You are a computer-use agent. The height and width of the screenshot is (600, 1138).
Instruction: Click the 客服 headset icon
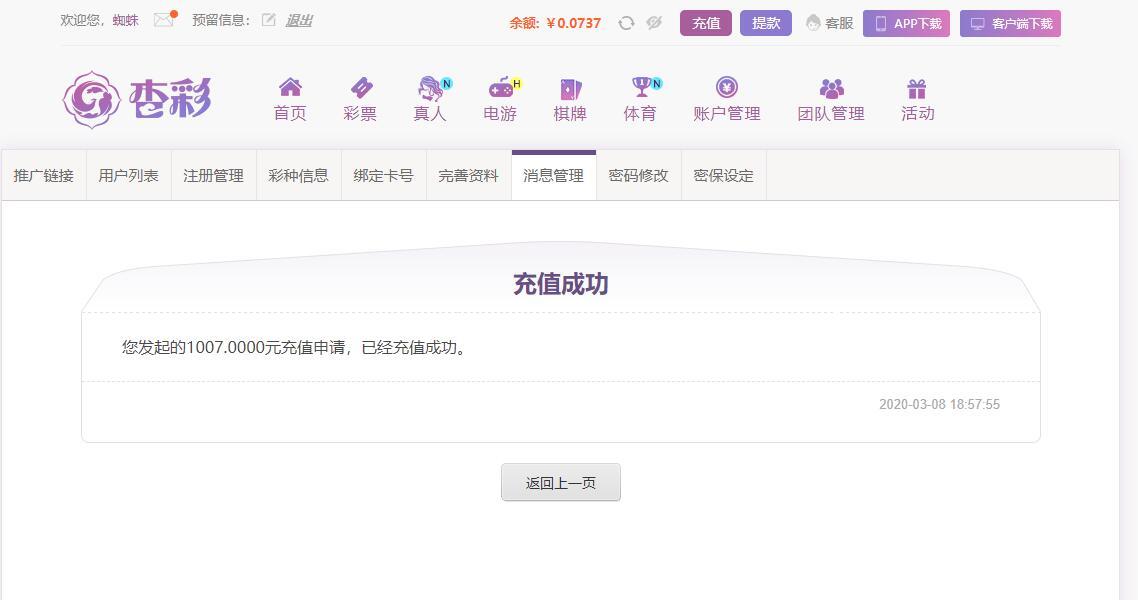click(814, 23)
